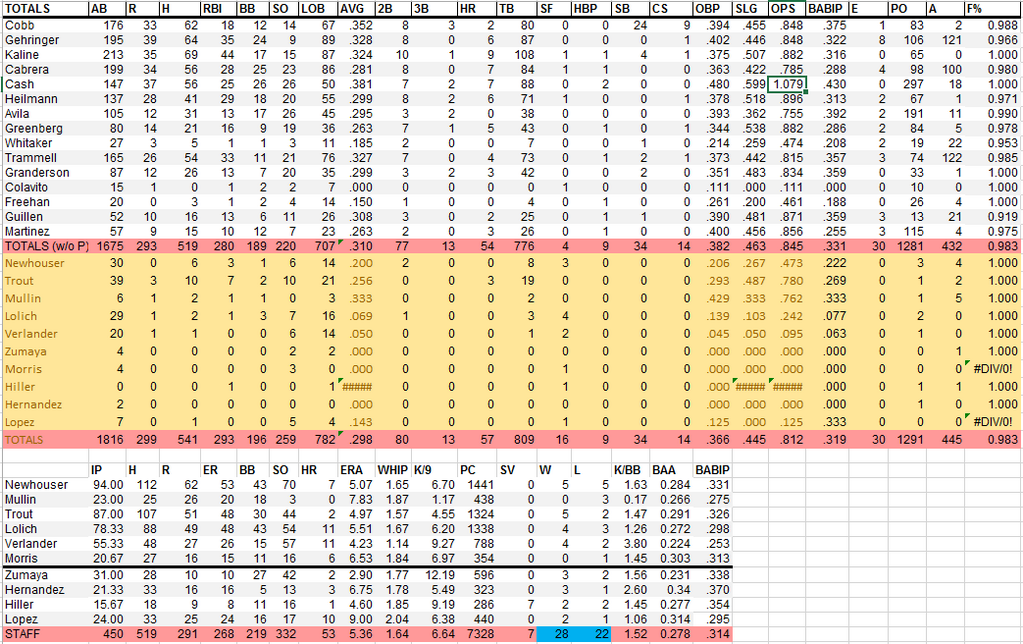Screen dimensions: 1023x644
Task: Click Gehringer's assists value 121
Action: point(952,40)
